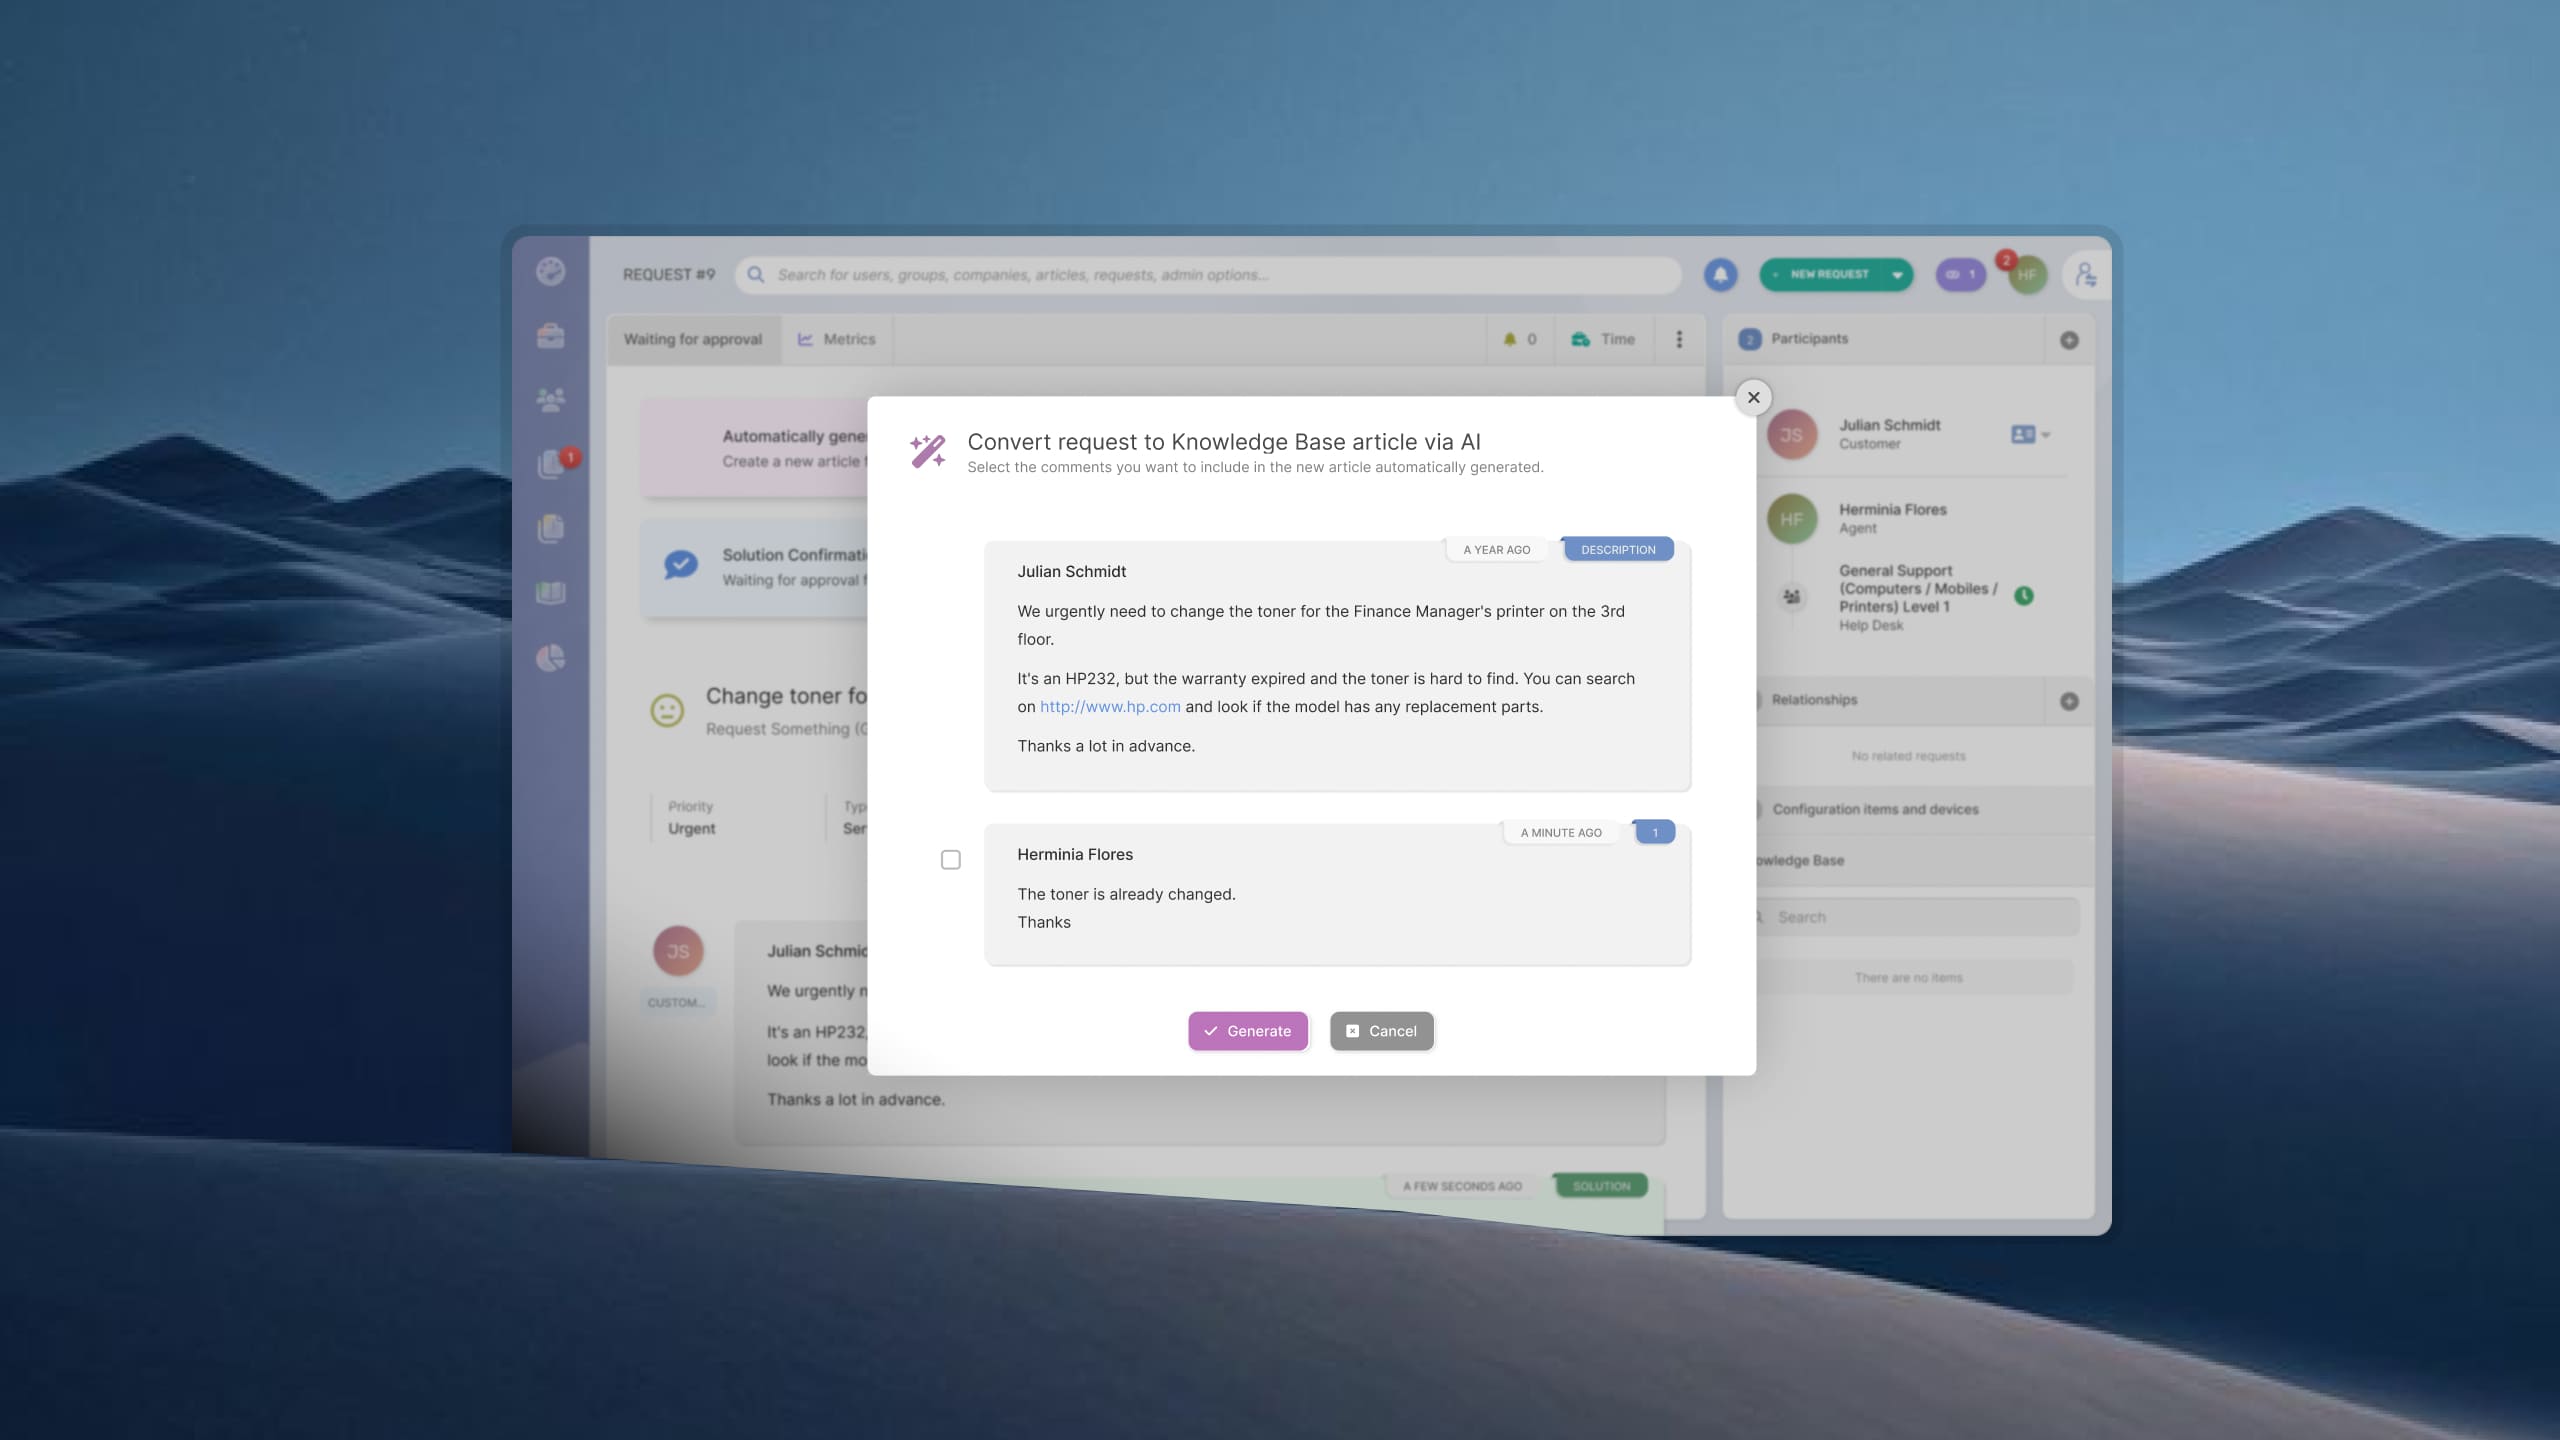Open the knowledge base book icon in sidebar
The image size is (2560, 1440).
point(550,593)
